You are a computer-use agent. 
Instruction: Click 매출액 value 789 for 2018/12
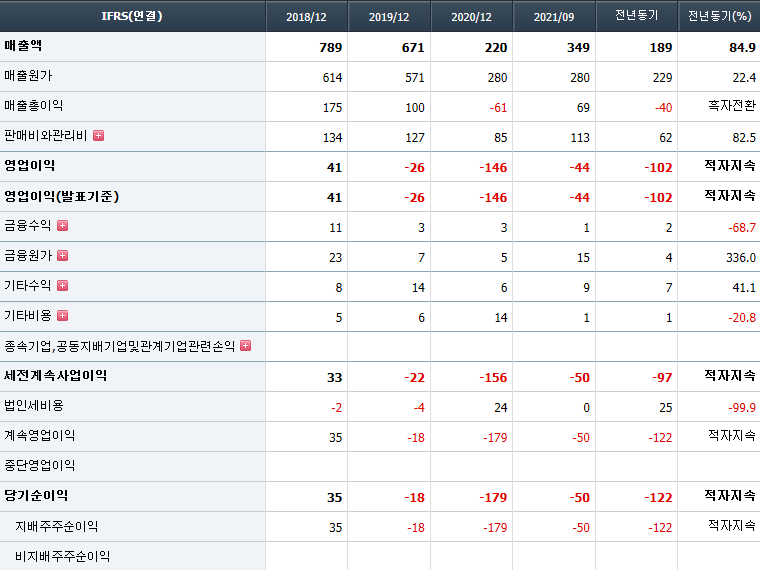pyautogui.click(x=331, y=48)
